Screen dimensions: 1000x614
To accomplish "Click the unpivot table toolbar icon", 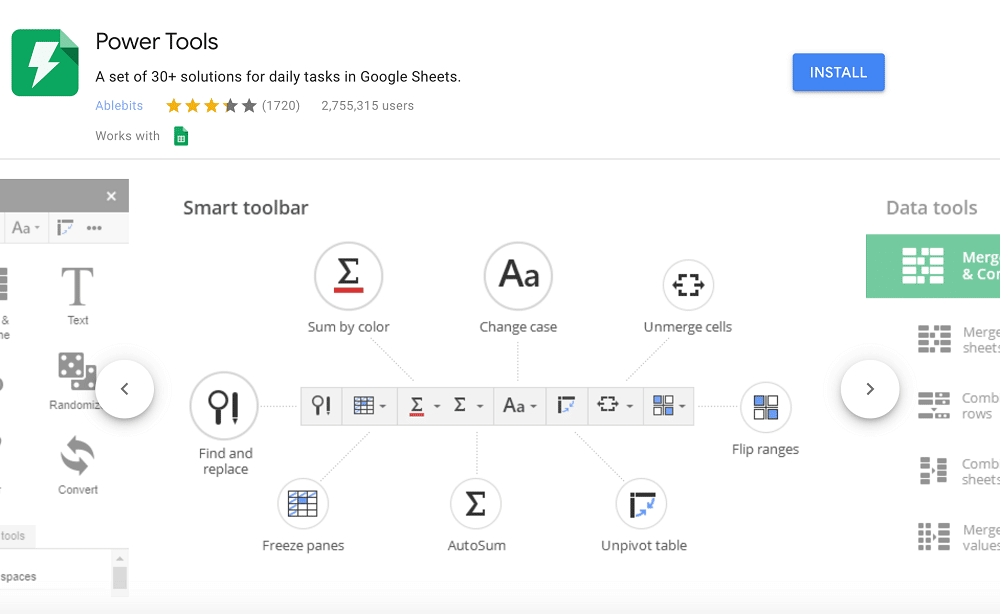I will pyautogui.click(x=566, y=406).
